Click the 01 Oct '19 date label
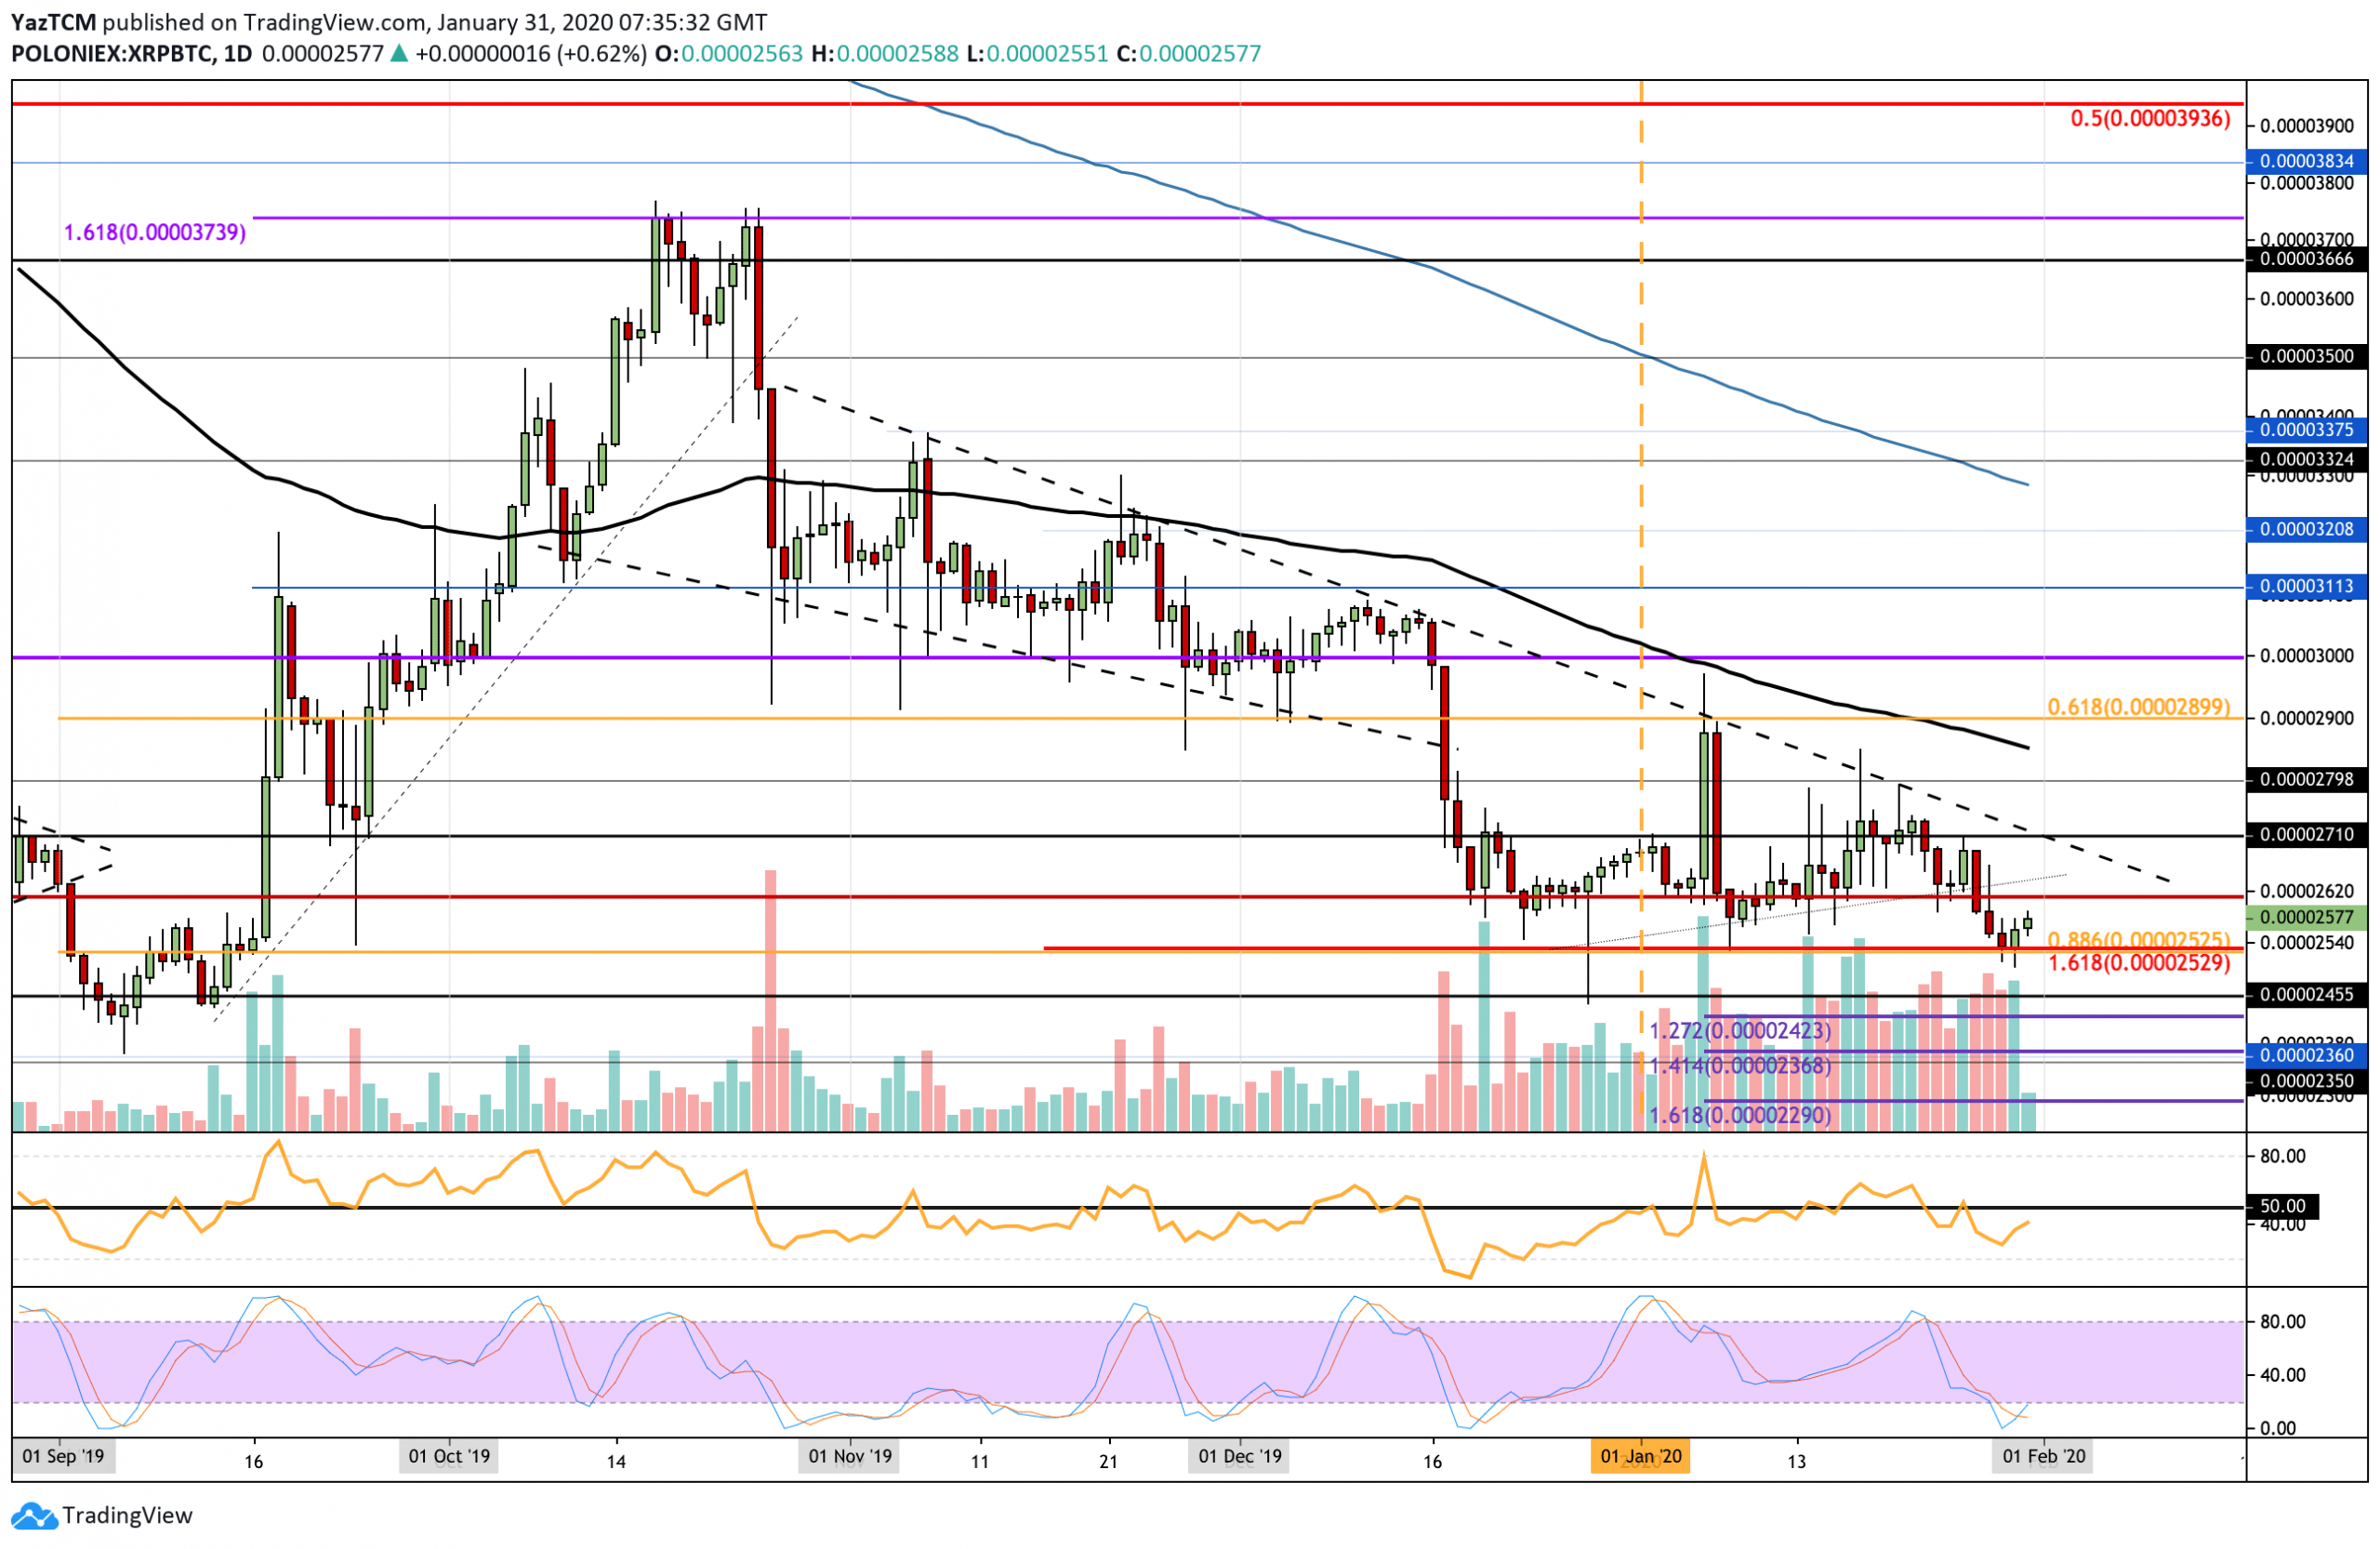Image resolution: width=2380 pixels, height=1549 pixels. coord(450,1457)
